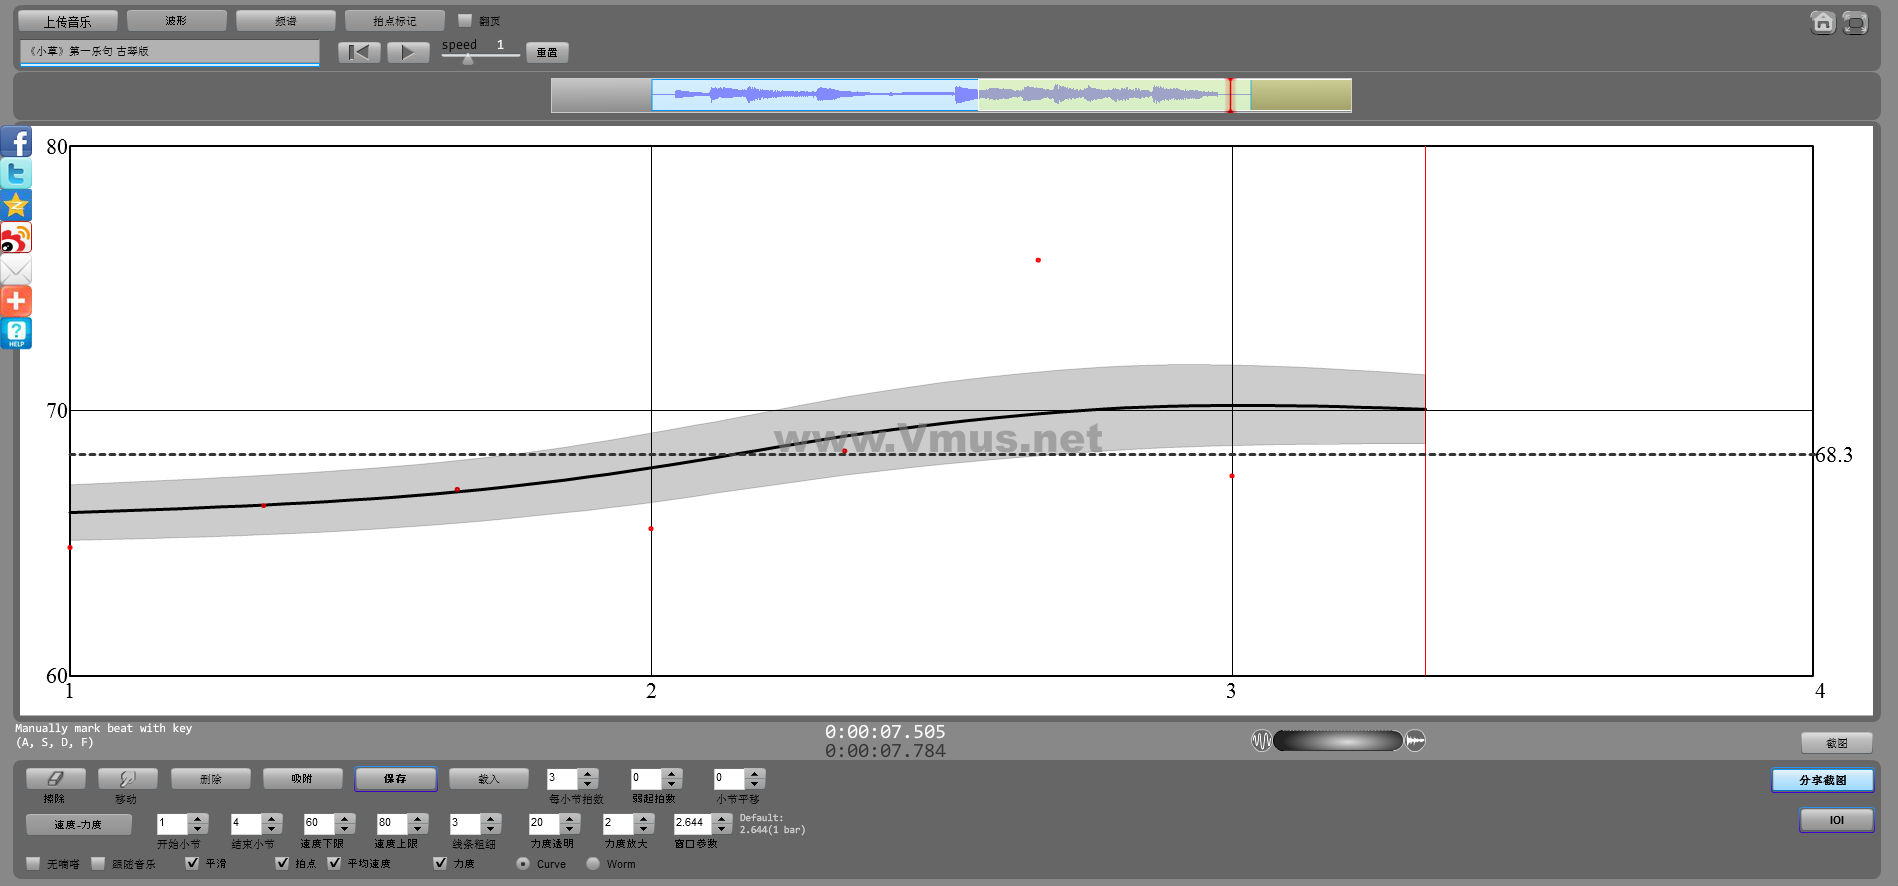The image size is (1898, 886).
Task: Increase 弱起拍数 stepper value
Action: (x=672, y=773)
